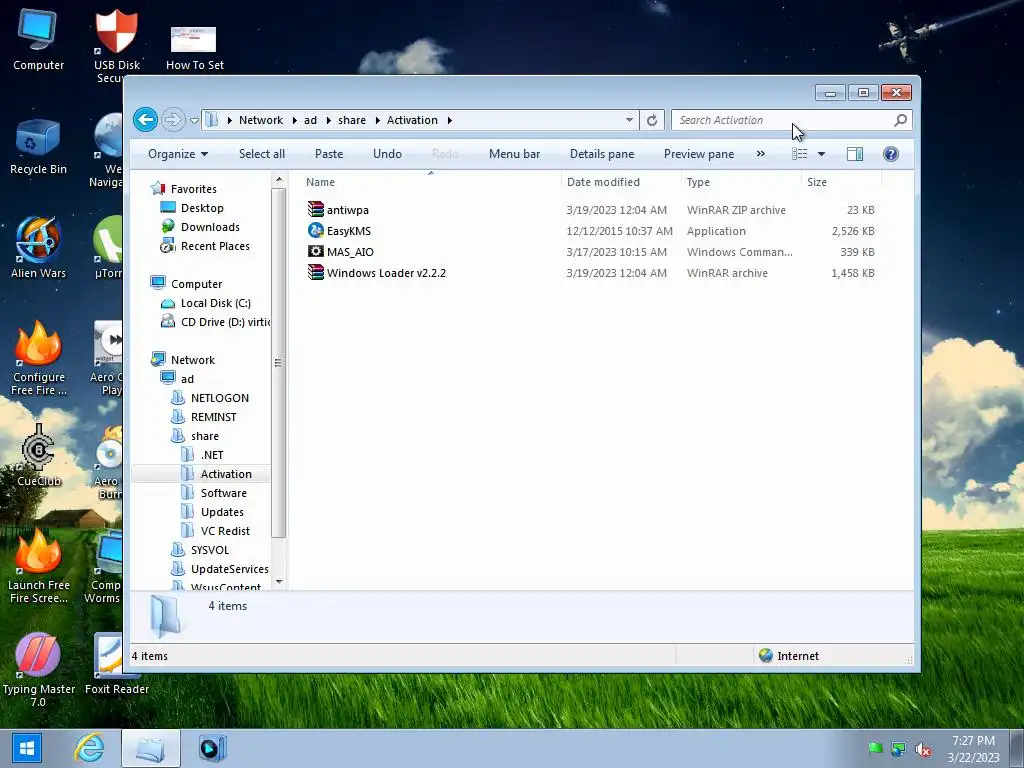Click navigation pane scrollbar up arrow
The width and height of the screenshot is (1024, 768).
tap(279, 180)
